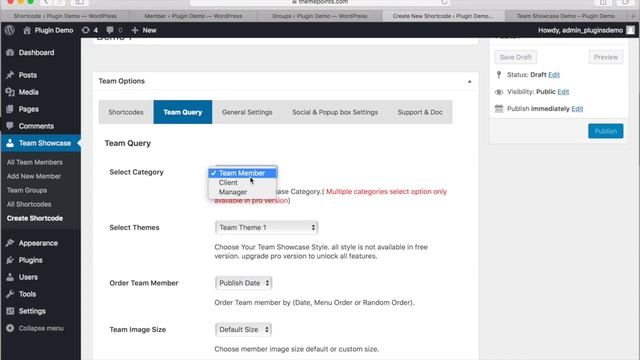Open Team Groups submenu
Screen dimensions: 640x360
(x=27, y=190)
